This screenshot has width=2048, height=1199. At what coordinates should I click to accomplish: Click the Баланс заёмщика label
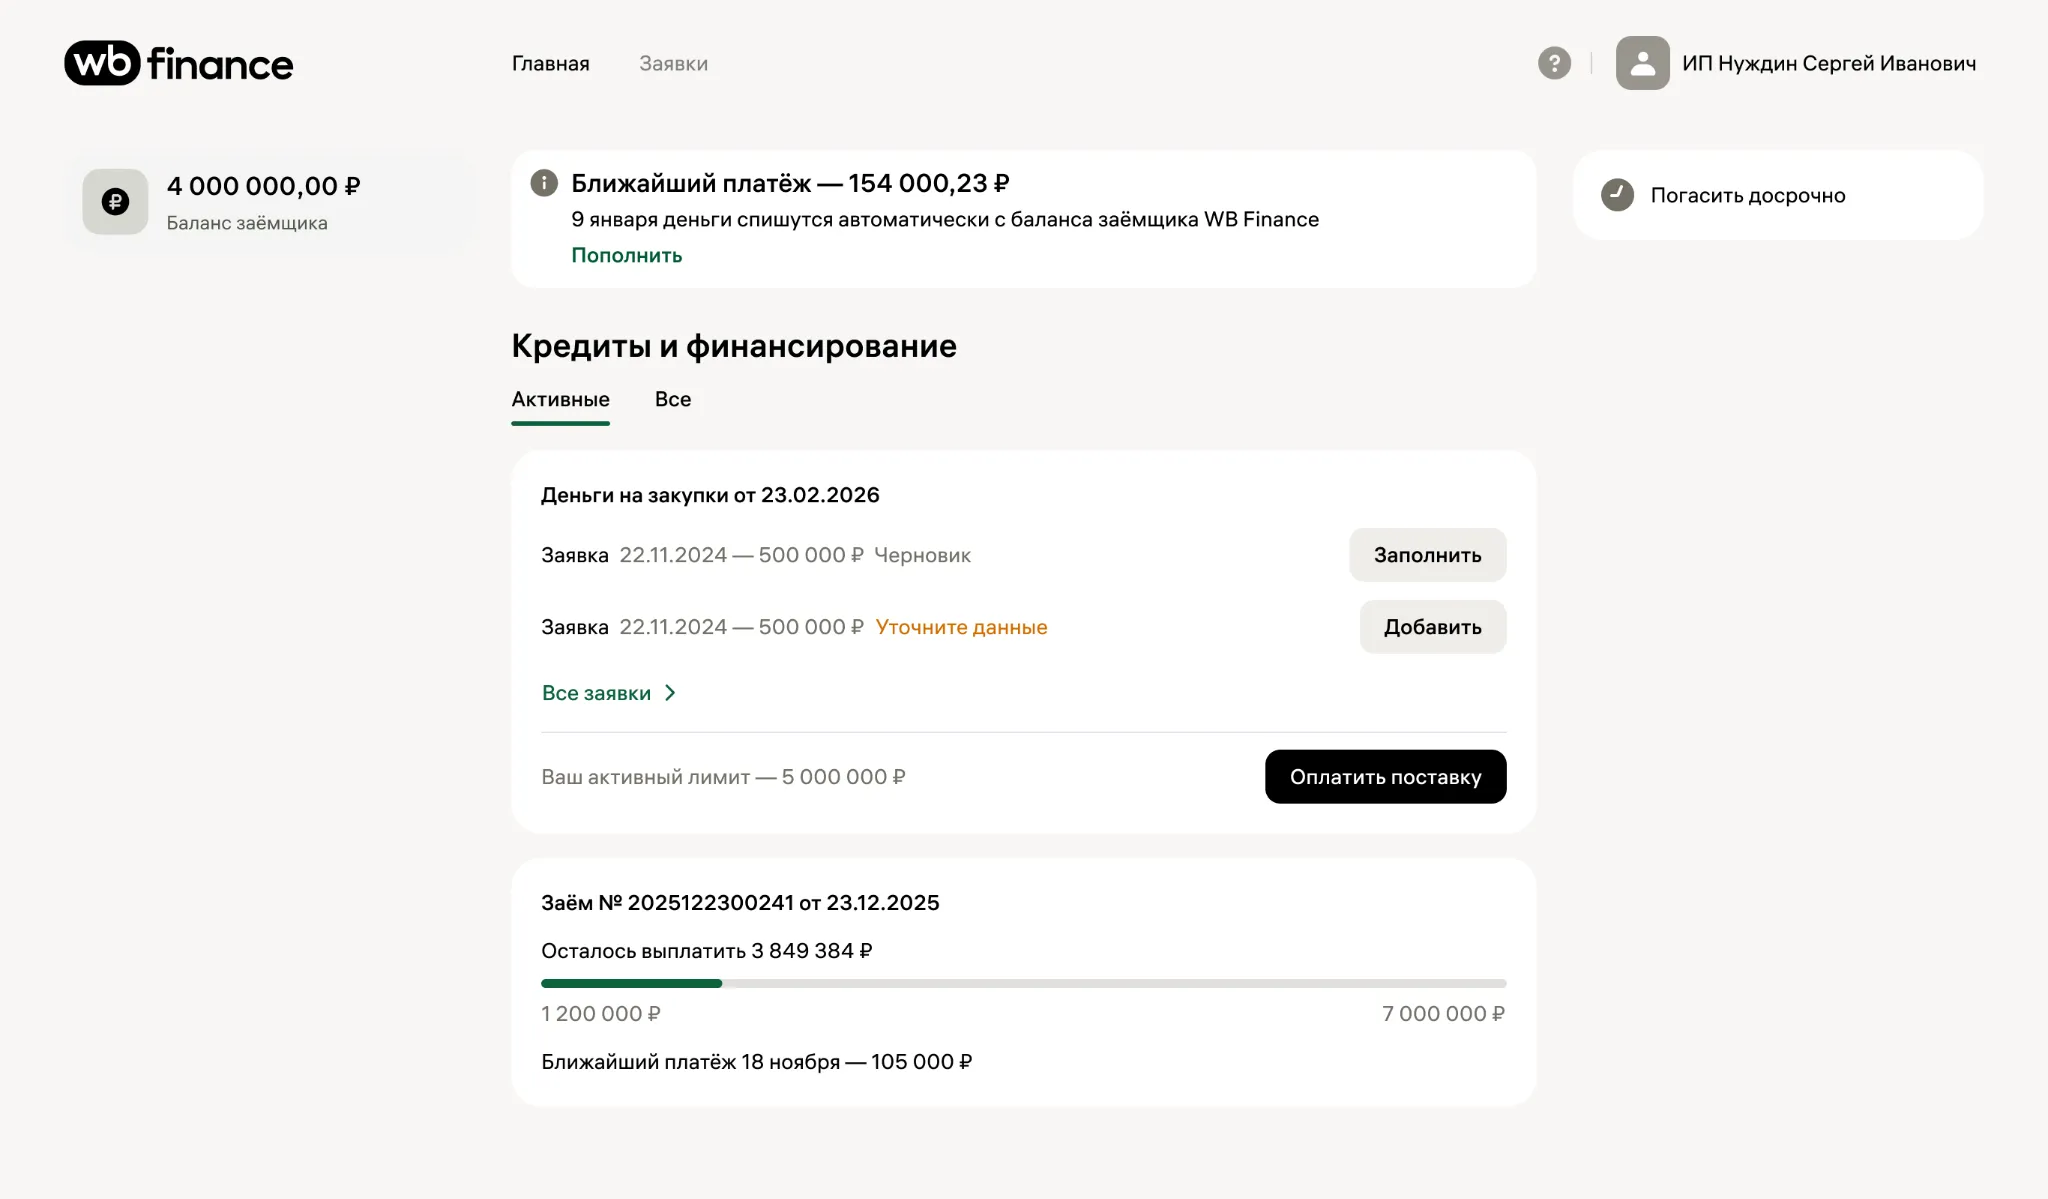[x=247, y=223]
